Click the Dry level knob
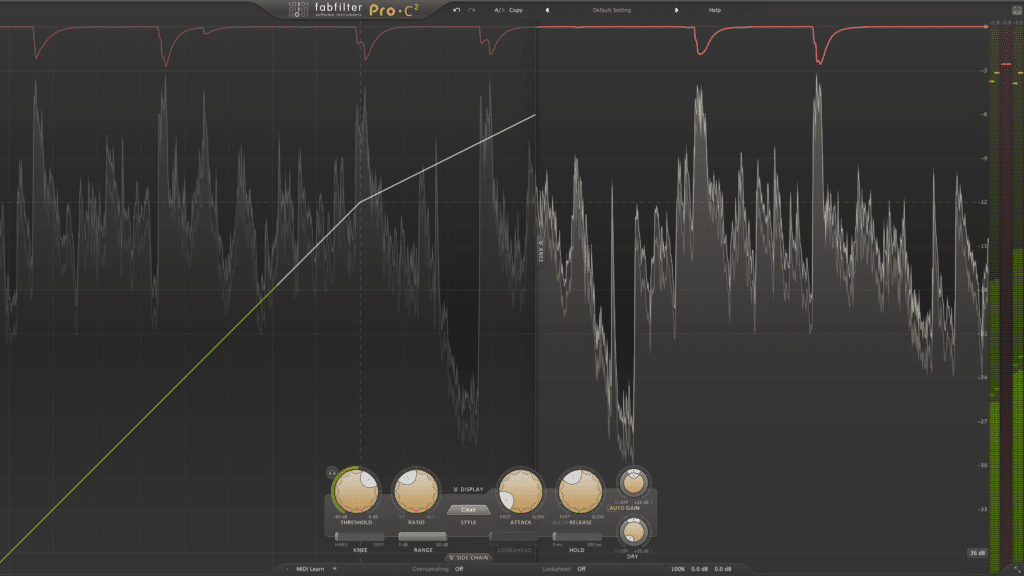This screenshot has width=1024, height=576. (633, 532)
